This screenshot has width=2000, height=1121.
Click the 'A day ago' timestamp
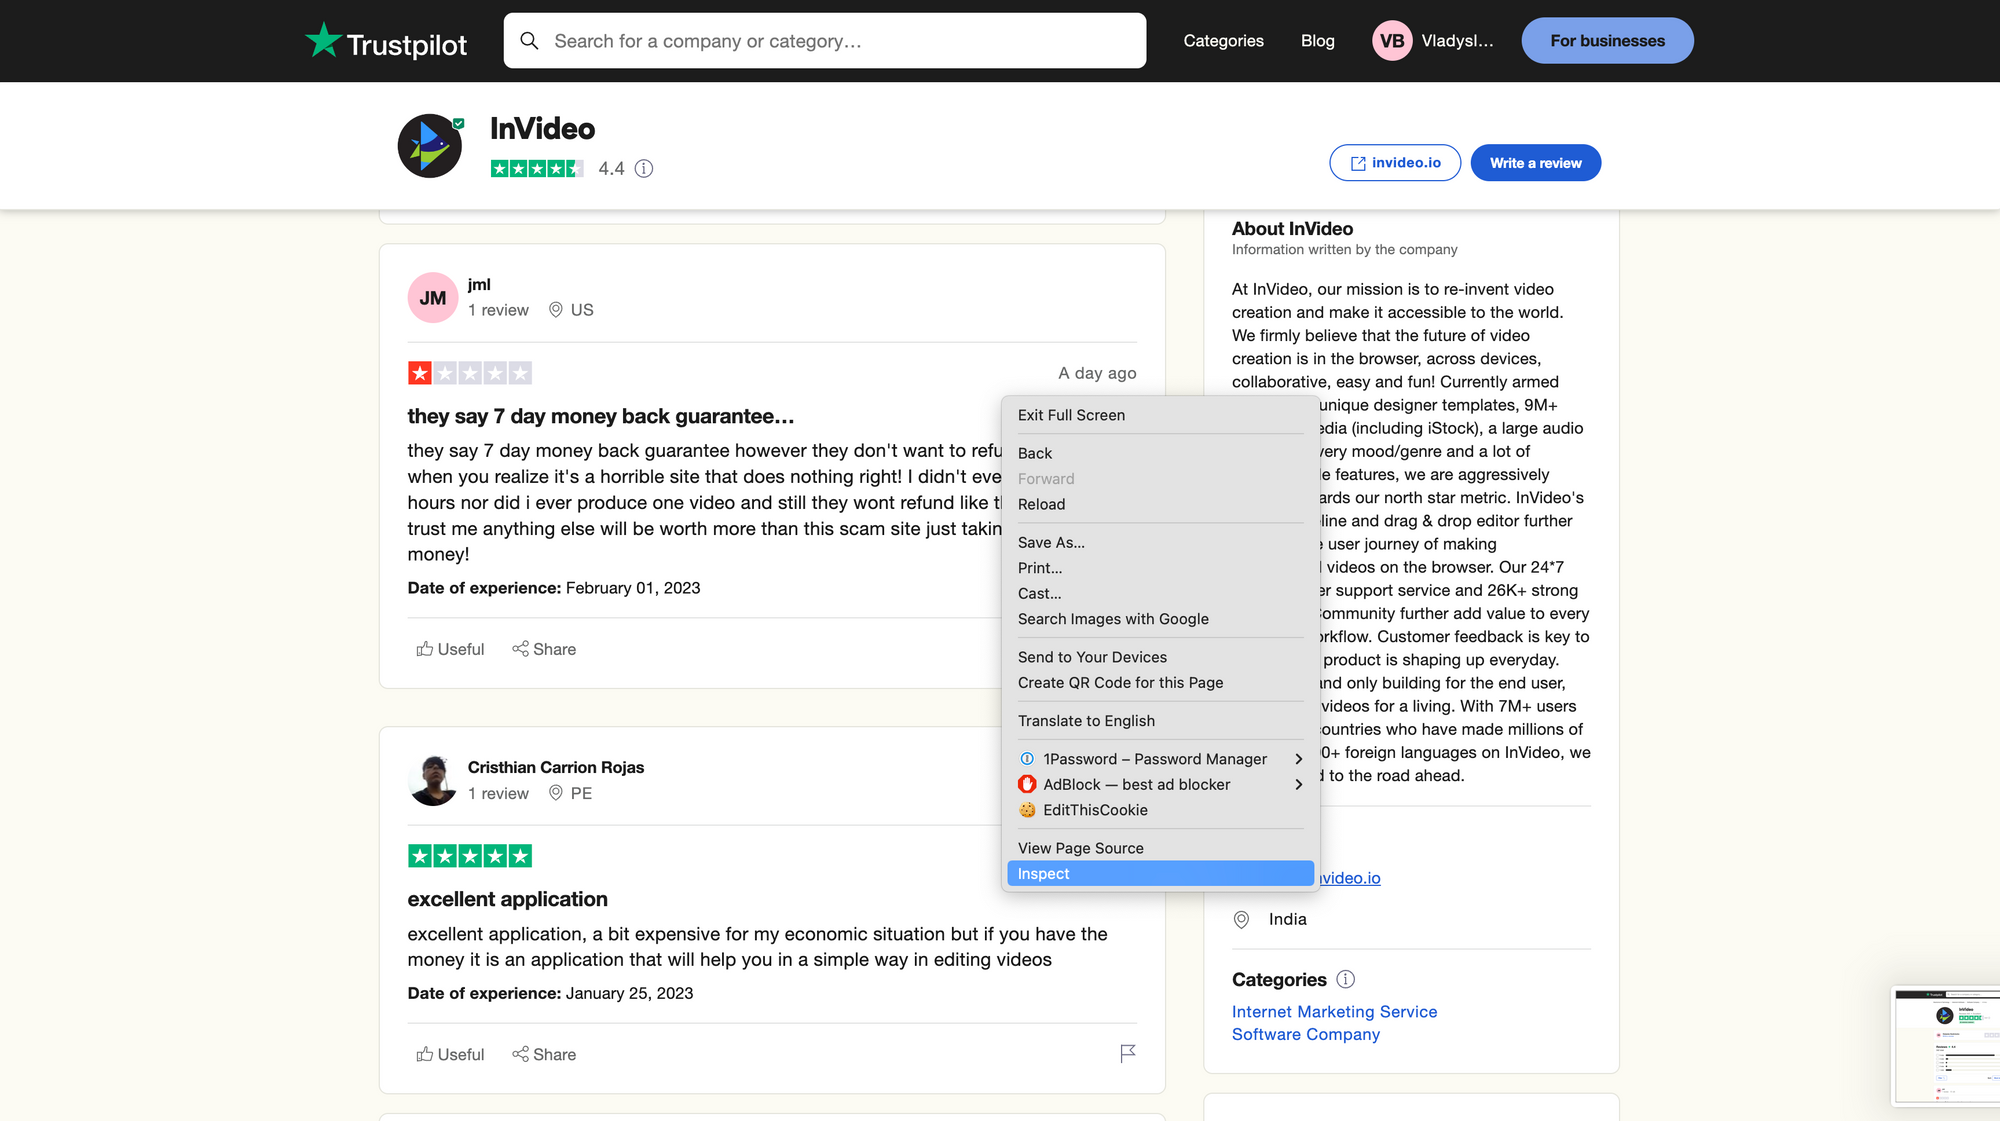[x=1097, y=373]
